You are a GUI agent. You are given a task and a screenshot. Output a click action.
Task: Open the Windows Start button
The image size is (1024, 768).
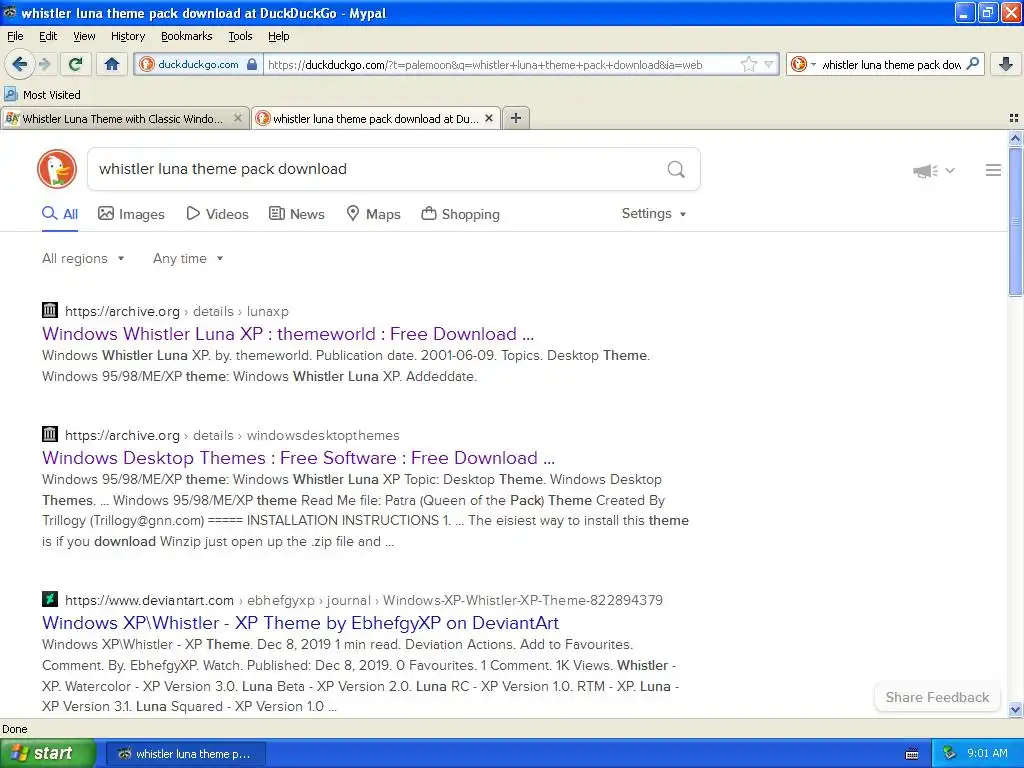[x=47, y=753]
